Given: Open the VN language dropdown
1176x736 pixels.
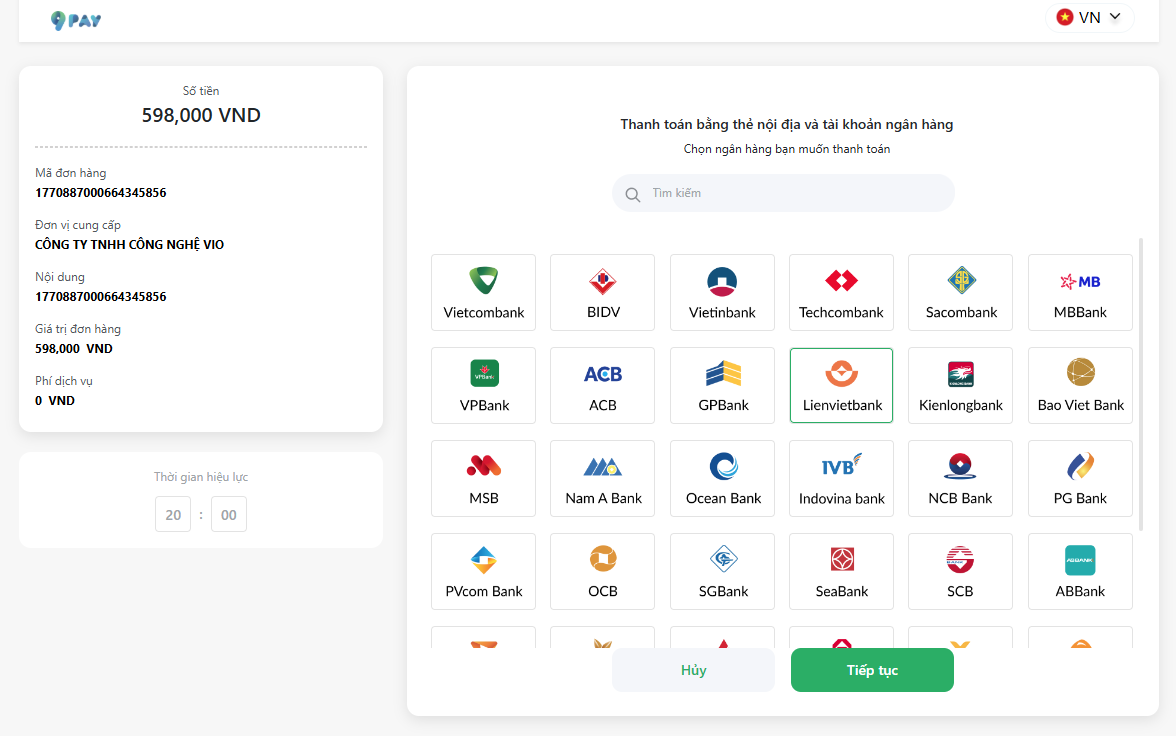Looking at the screenshot, I should [x=1089, y=17].
